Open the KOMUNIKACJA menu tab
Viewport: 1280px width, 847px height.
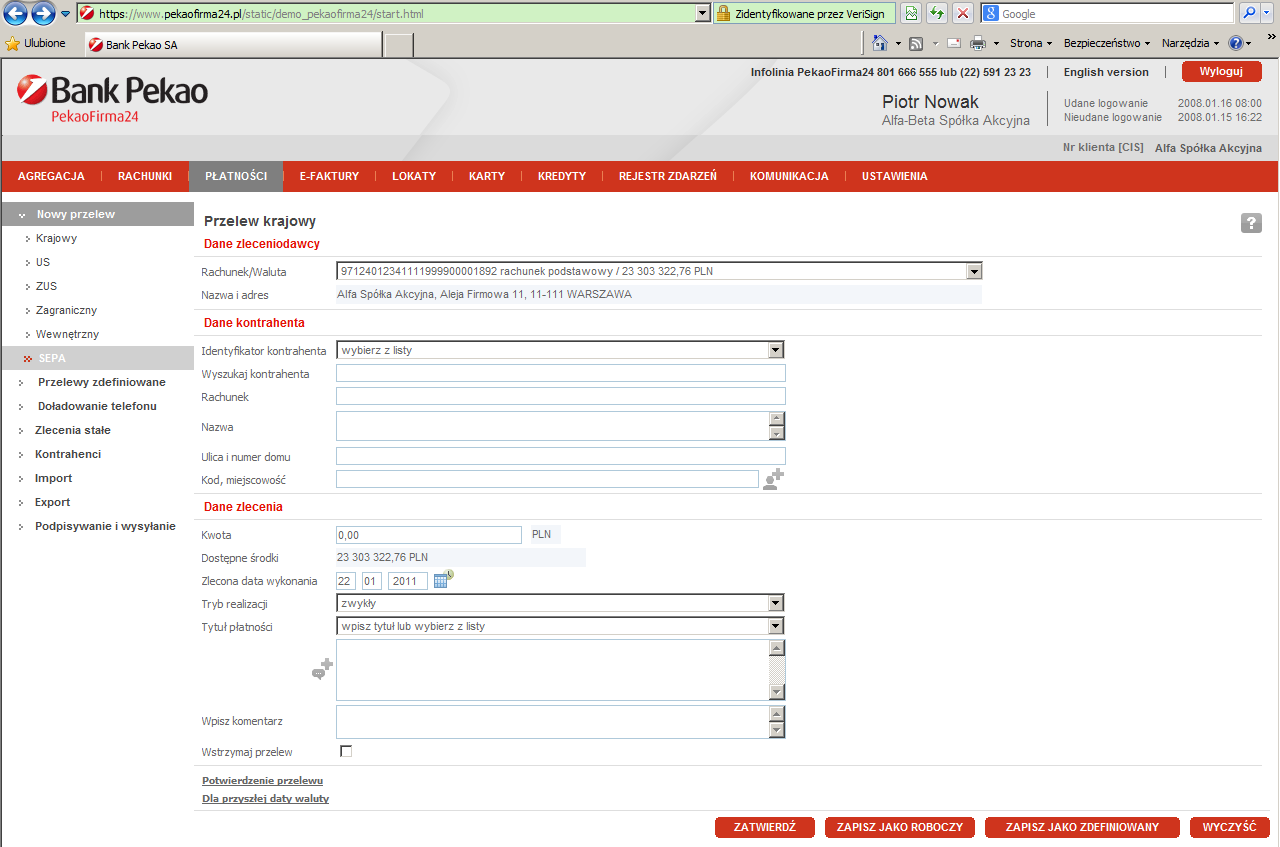pyautogui.click(x=789, y=176)
